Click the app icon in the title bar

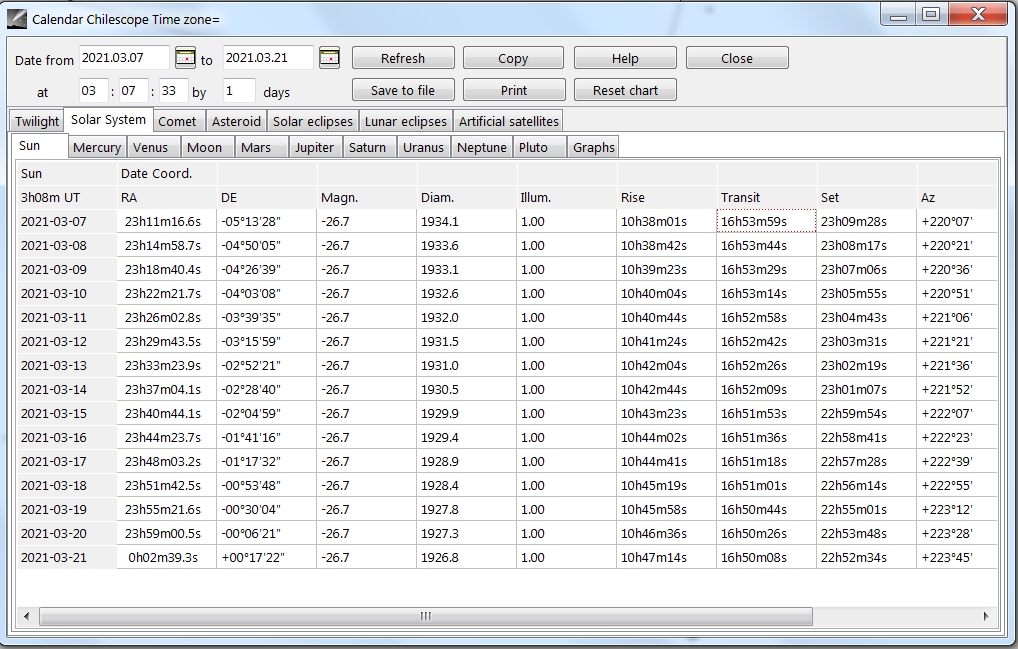pos(17,18)
